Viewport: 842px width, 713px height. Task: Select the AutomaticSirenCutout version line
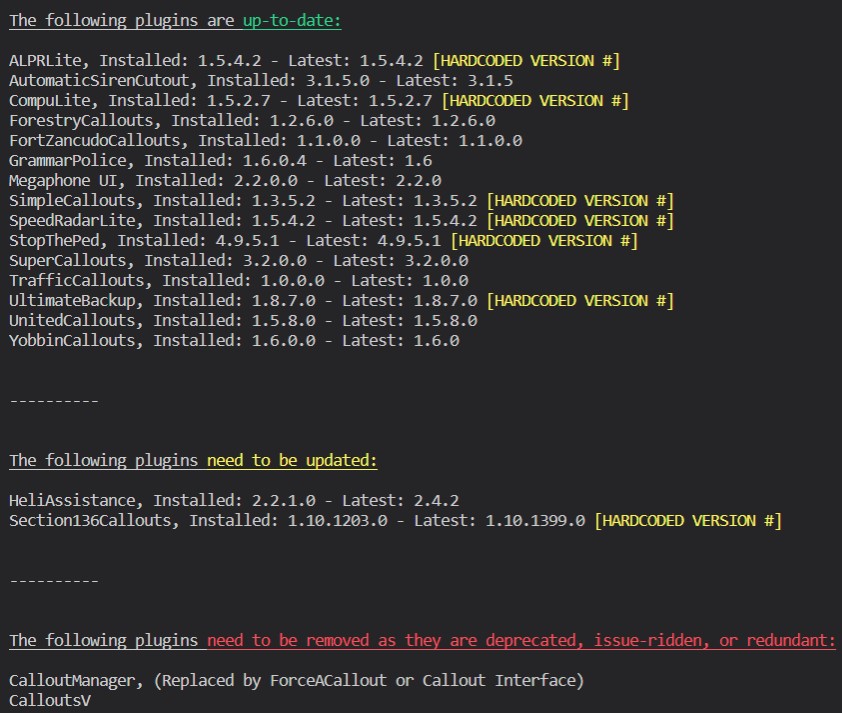(261, 81)
